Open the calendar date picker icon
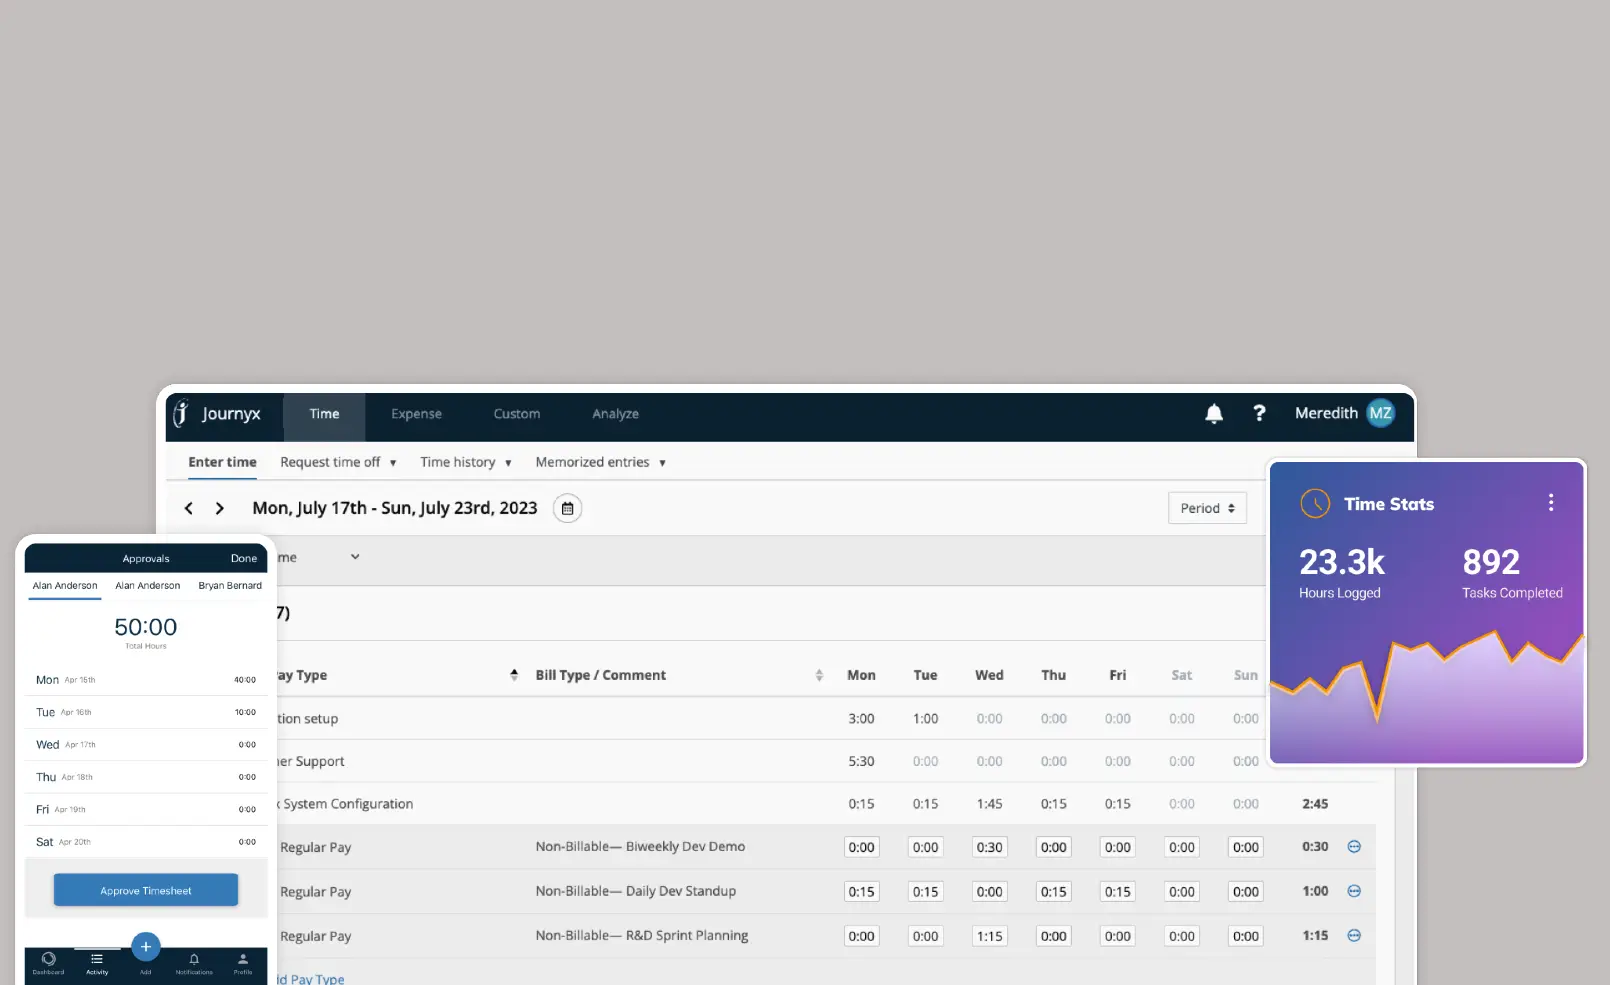 click(x=567, y=508)
